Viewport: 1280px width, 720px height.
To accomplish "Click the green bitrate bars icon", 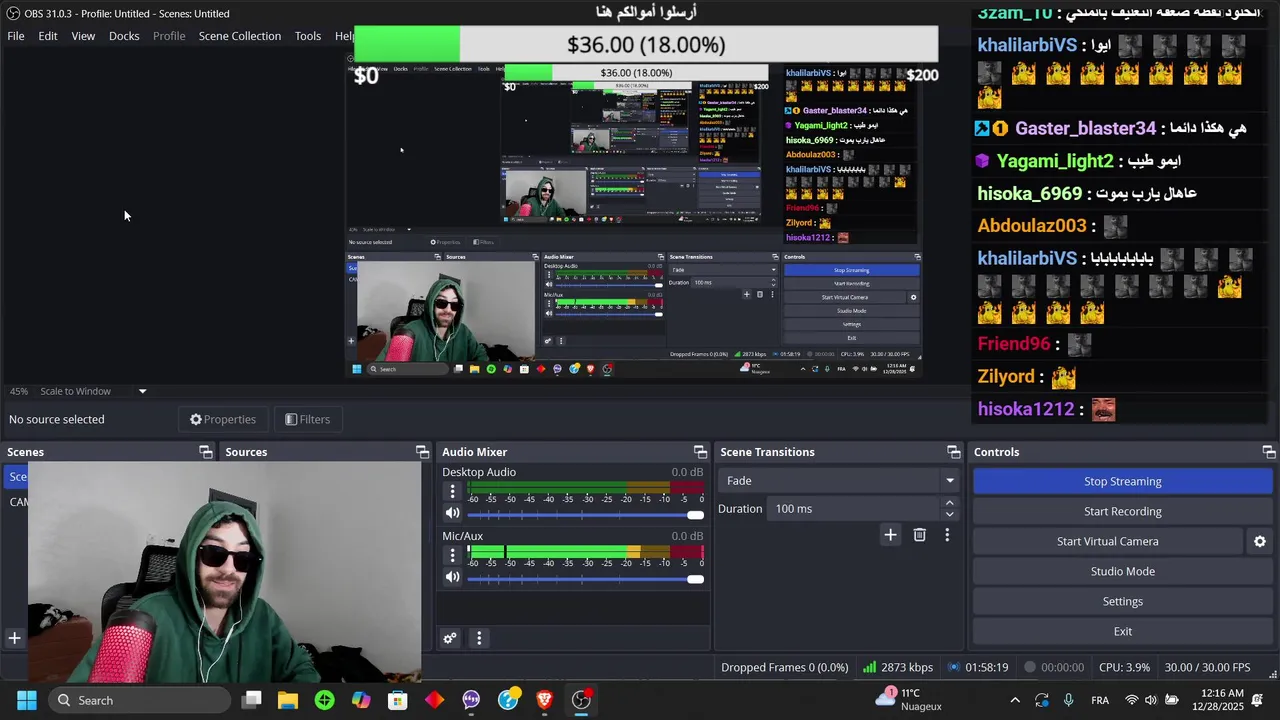I will tap(869, 667).
